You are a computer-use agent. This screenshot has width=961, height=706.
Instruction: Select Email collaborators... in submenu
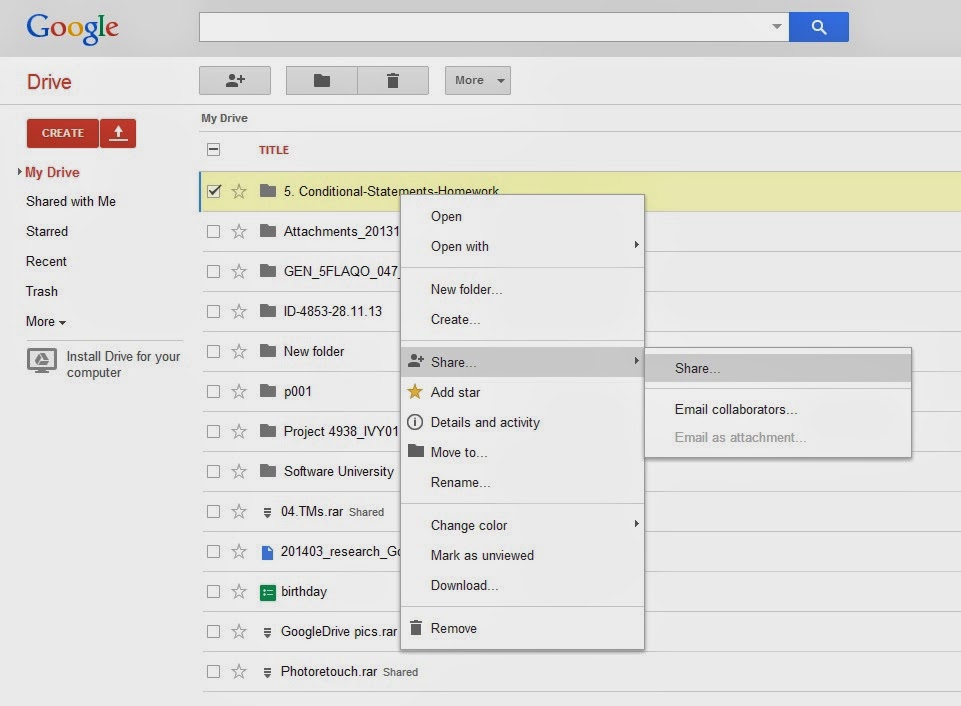778,409
